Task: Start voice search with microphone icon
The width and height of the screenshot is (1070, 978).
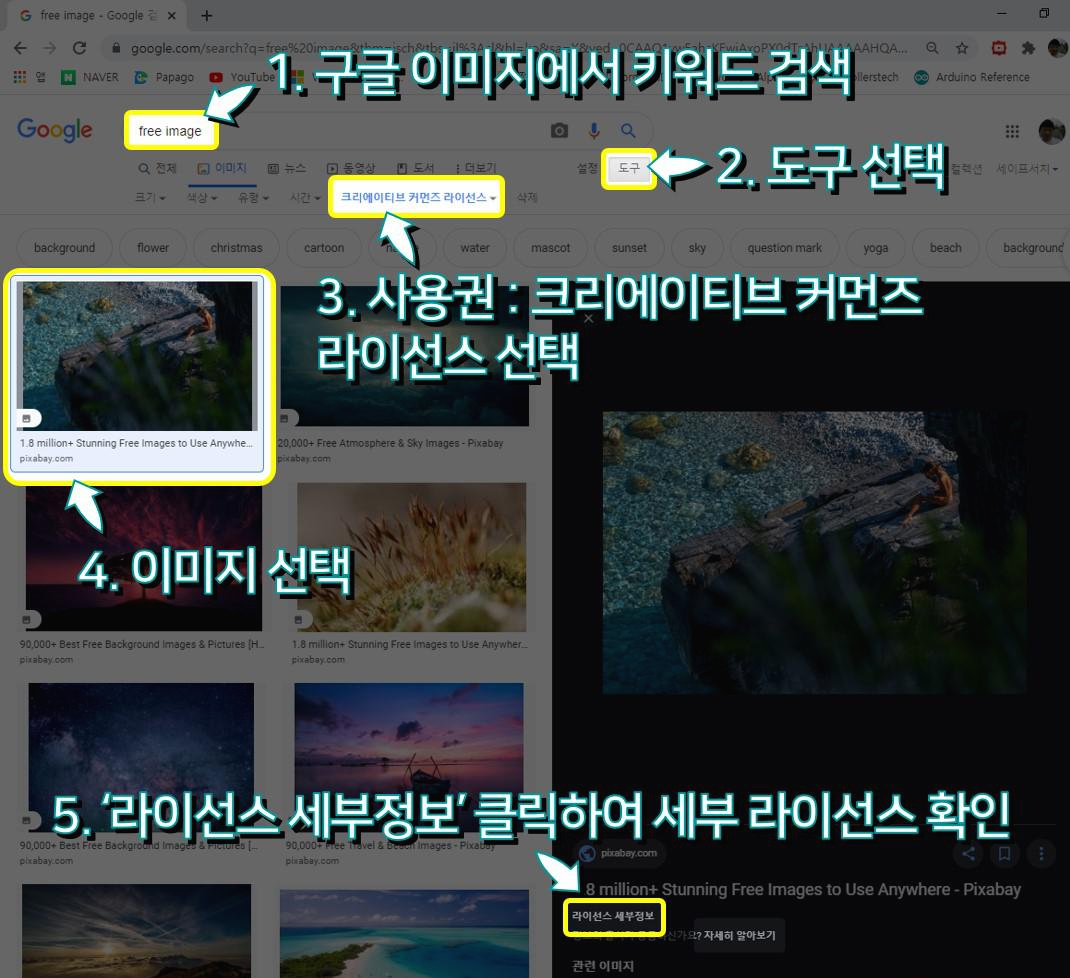Action: coord(594,130)
